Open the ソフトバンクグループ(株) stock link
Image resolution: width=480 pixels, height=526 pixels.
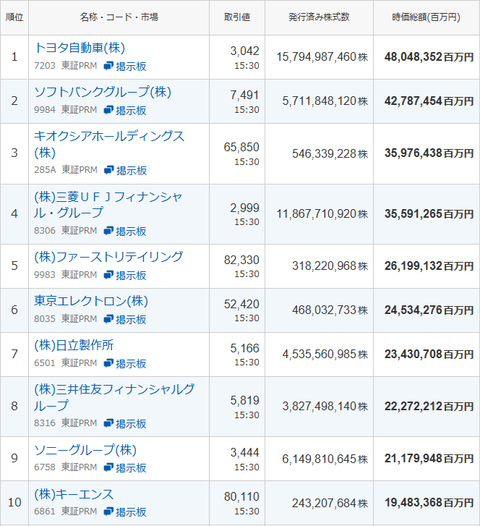click(x=103, y=92)
